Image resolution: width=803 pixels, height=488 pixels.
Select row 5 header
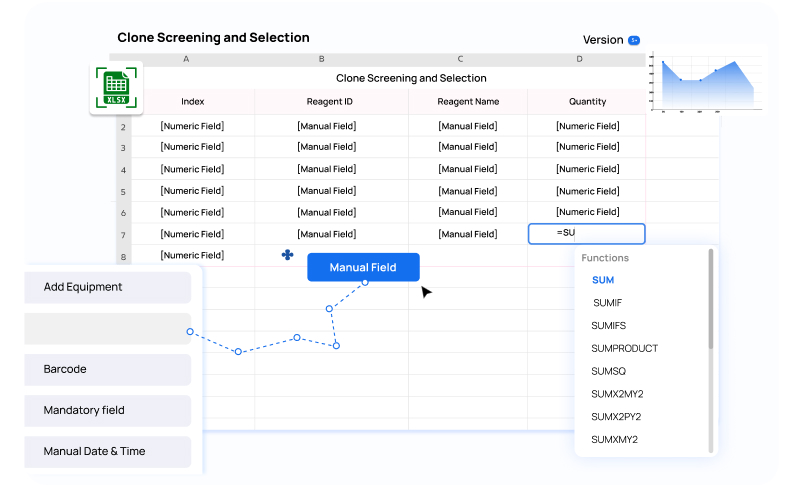pyautogui.click(x=123, y=192)
